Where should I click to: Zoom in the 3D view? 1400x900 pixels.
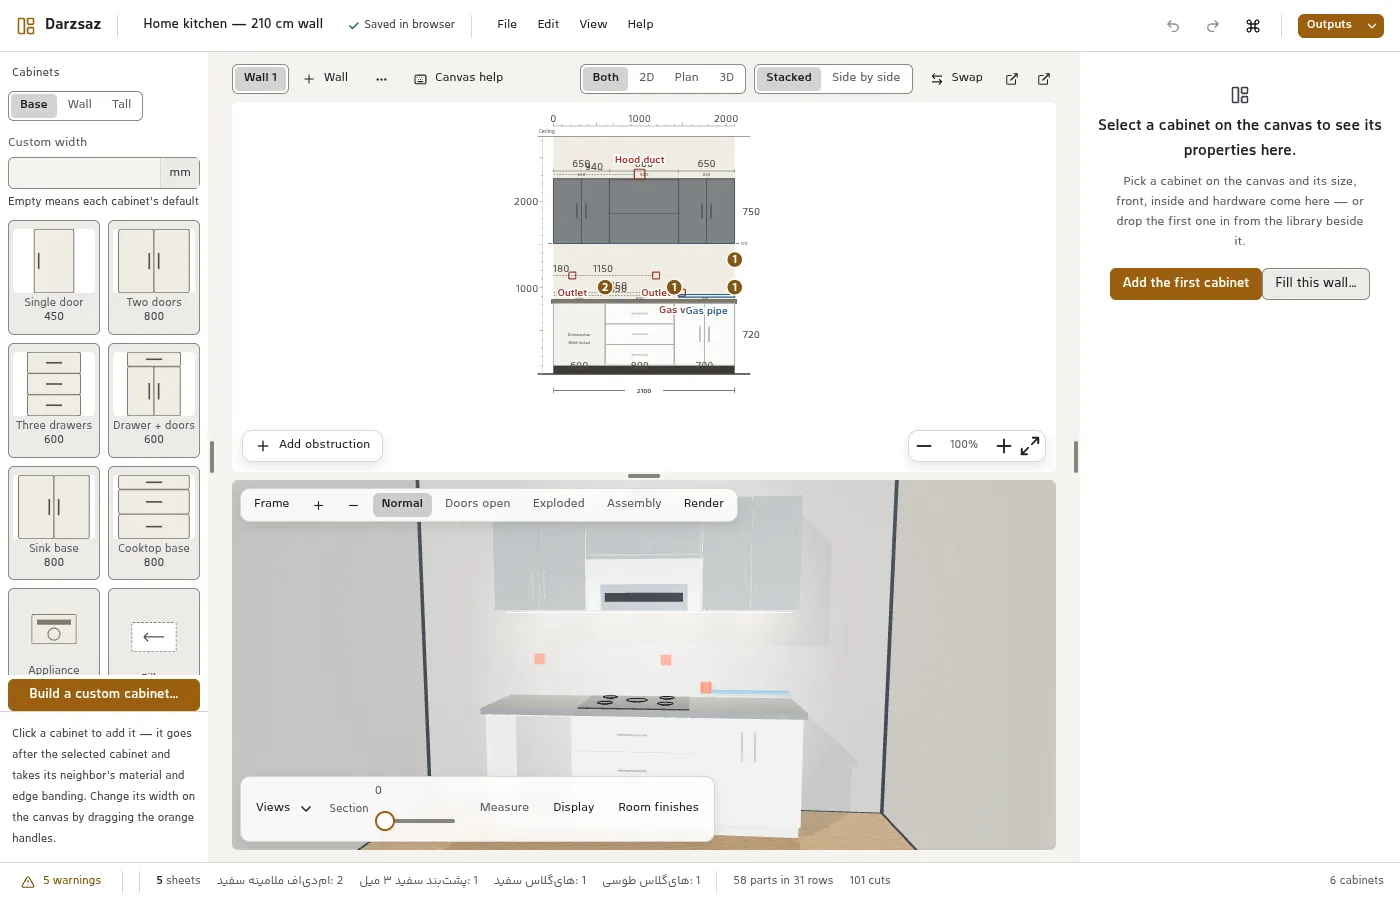pos(318,505)
